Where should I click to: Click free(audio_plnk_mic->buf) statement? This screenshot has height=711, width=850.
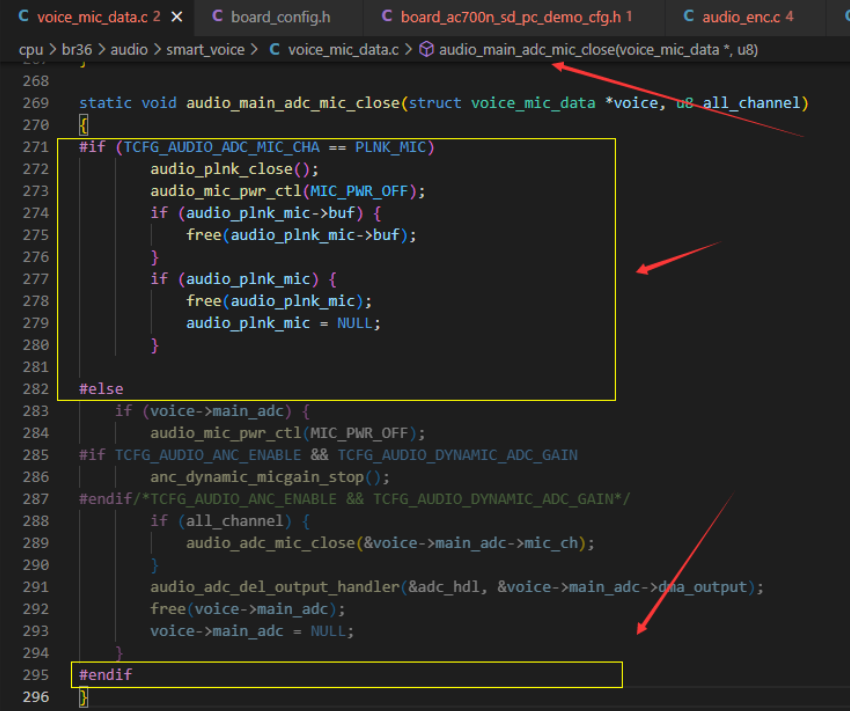pos(301,235)
